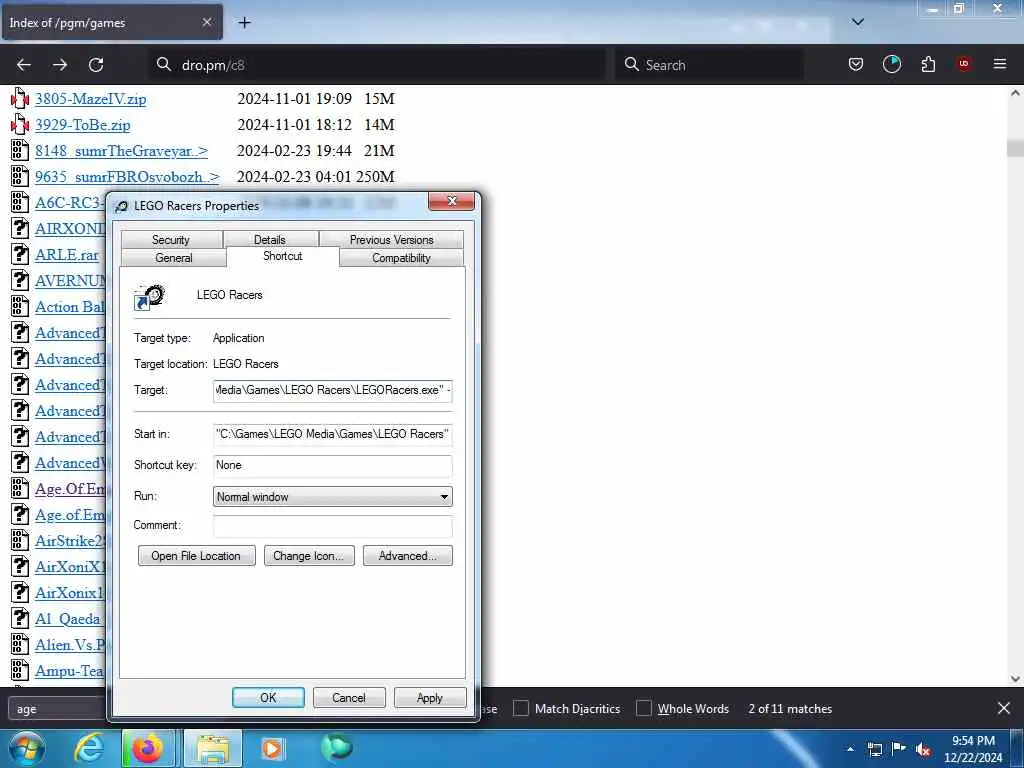Launch Internet Explorer from the taskbar

coord(89,748)
